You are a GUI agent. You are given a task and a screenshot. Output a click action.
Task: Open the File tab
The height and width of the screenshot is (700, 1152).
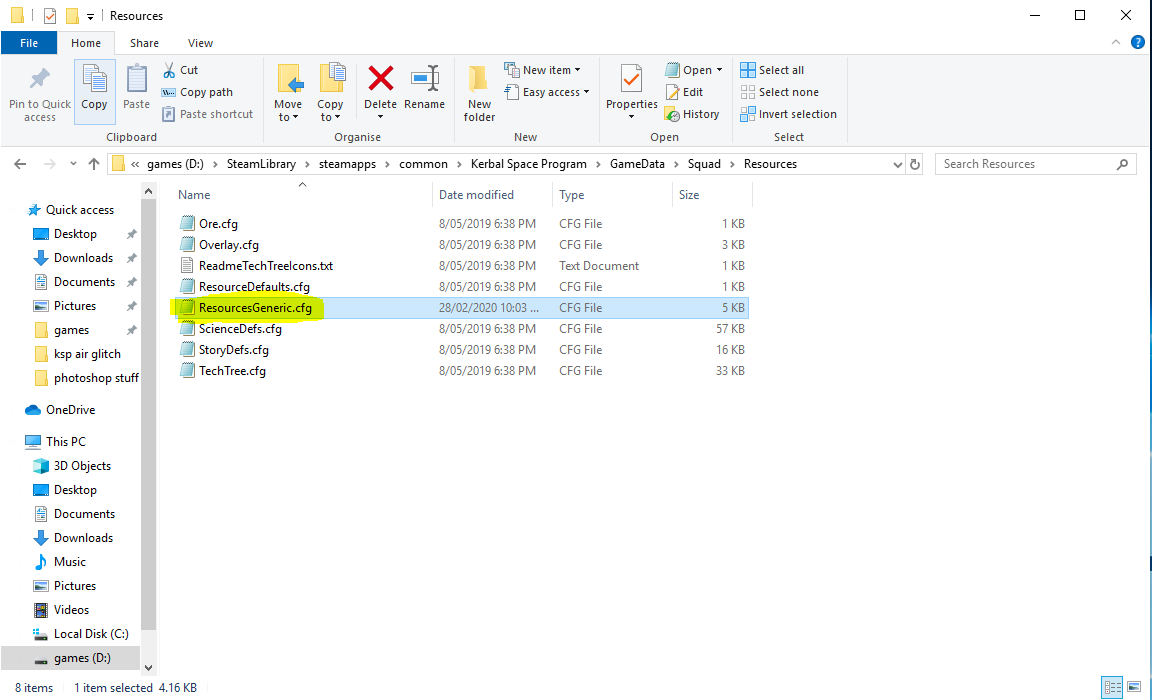click(29, 43)
